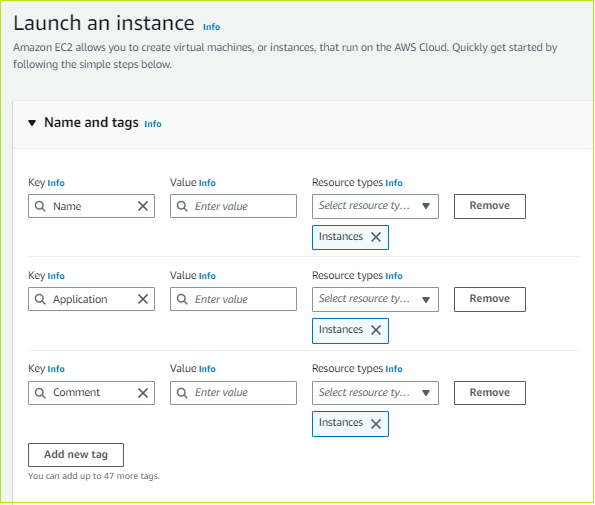Remove Instances chip from Name tag row
This screenshot has width=595, height=505.
click(376, 237)
